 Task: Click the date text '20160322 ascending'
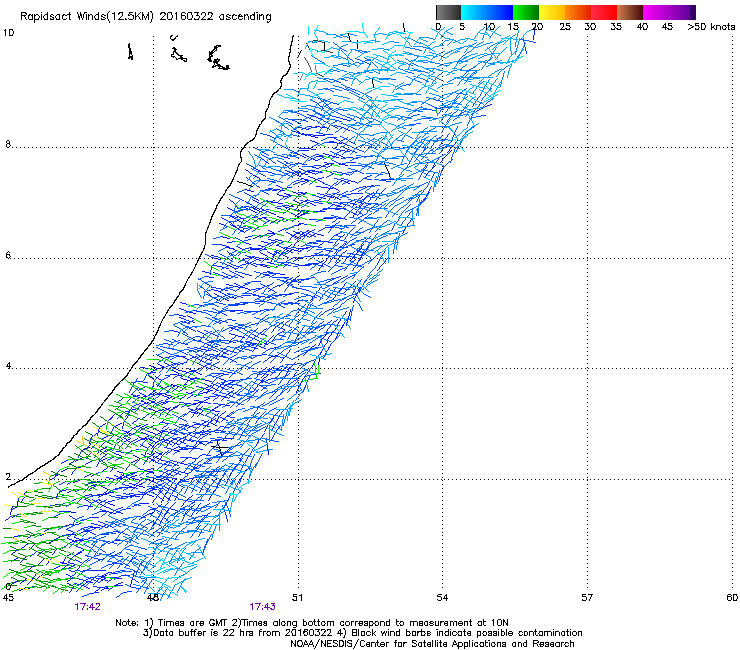(x=215, y=17)
